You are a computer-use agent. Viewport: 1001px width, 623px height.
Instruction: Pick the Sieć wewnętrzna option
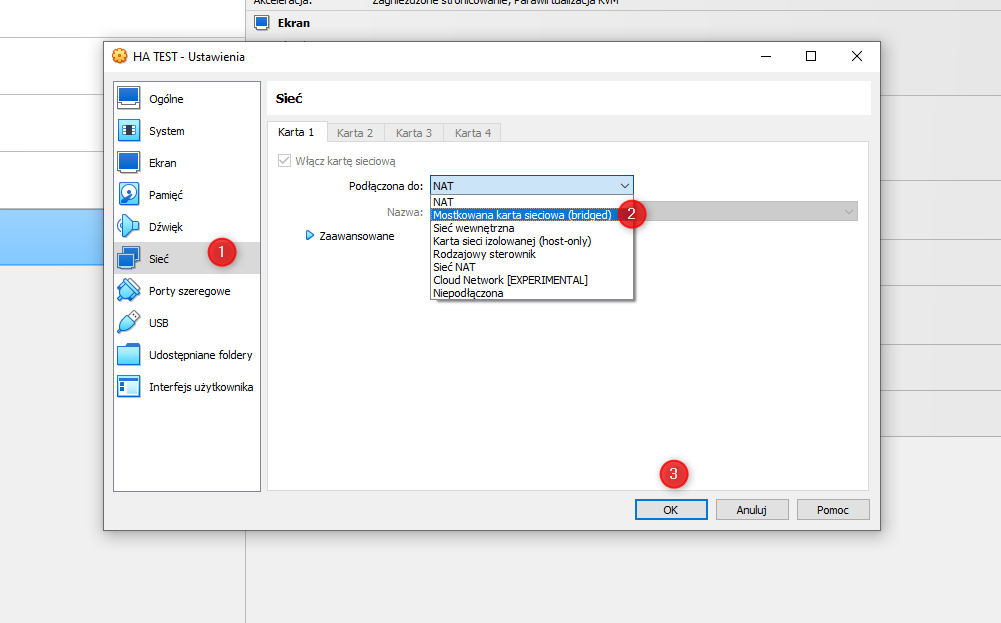474,228
